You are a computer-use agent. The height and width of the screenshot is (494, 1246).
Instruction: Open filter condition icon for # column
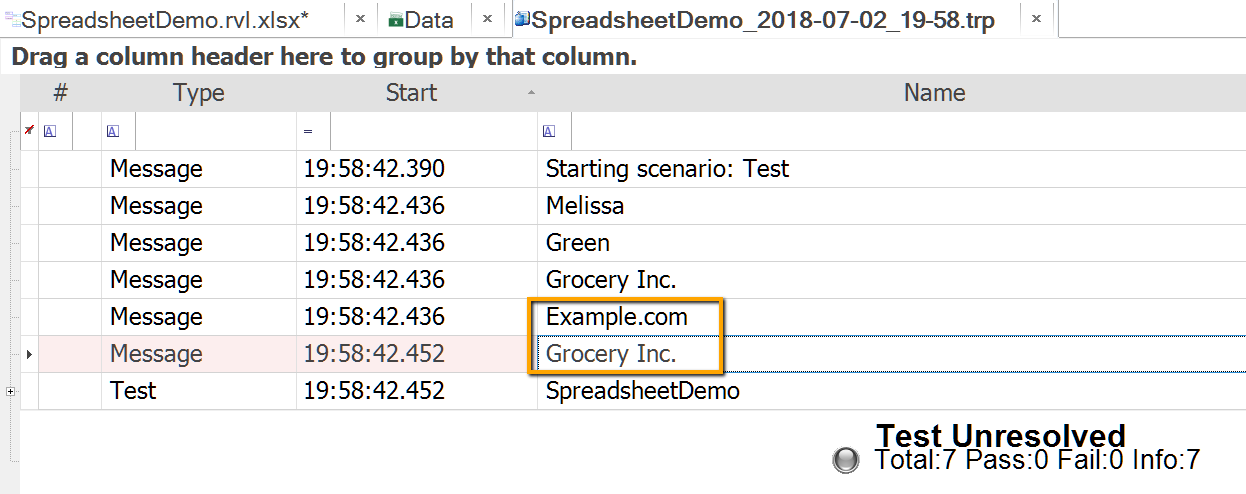click(x=50, y=131)
